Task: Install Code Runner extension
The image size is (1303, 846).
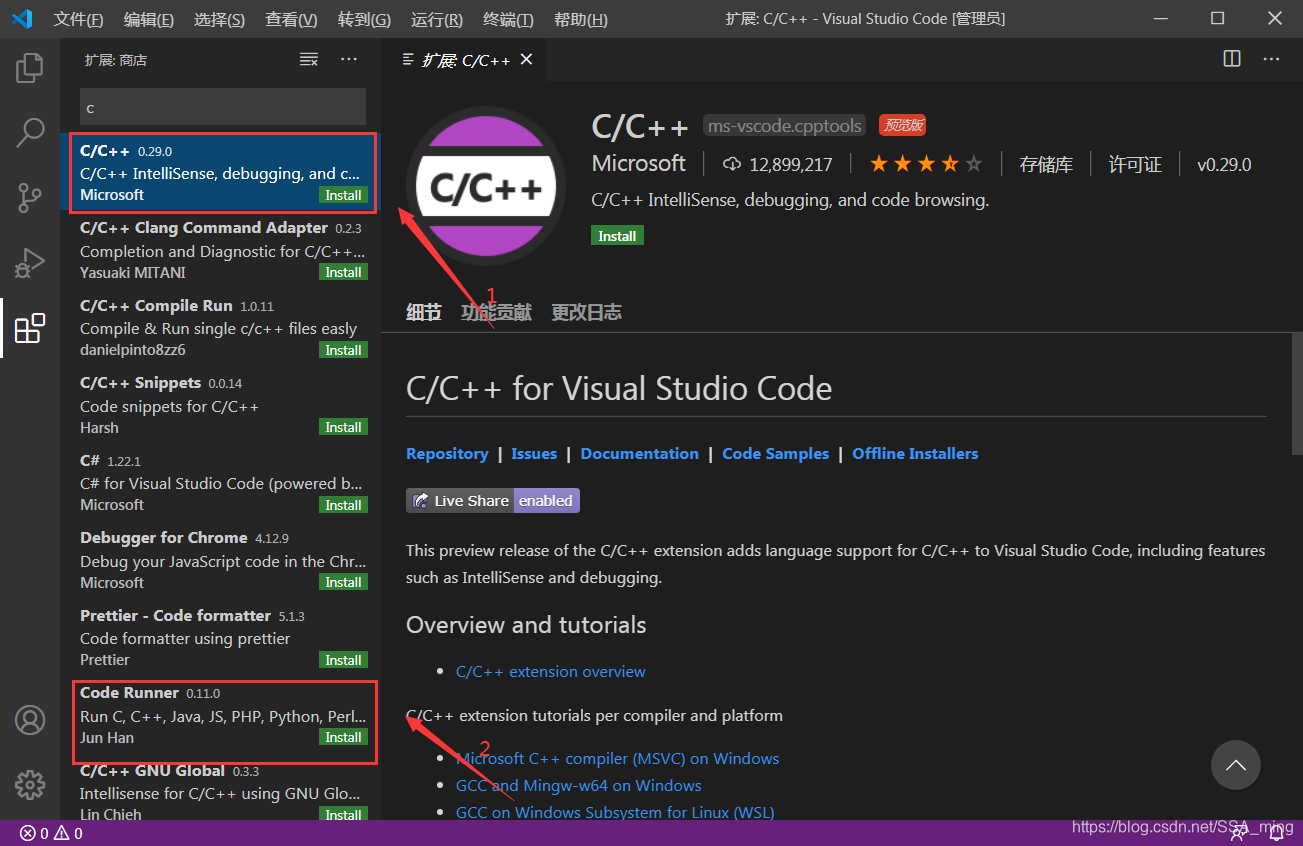Action: click(344, 737)
